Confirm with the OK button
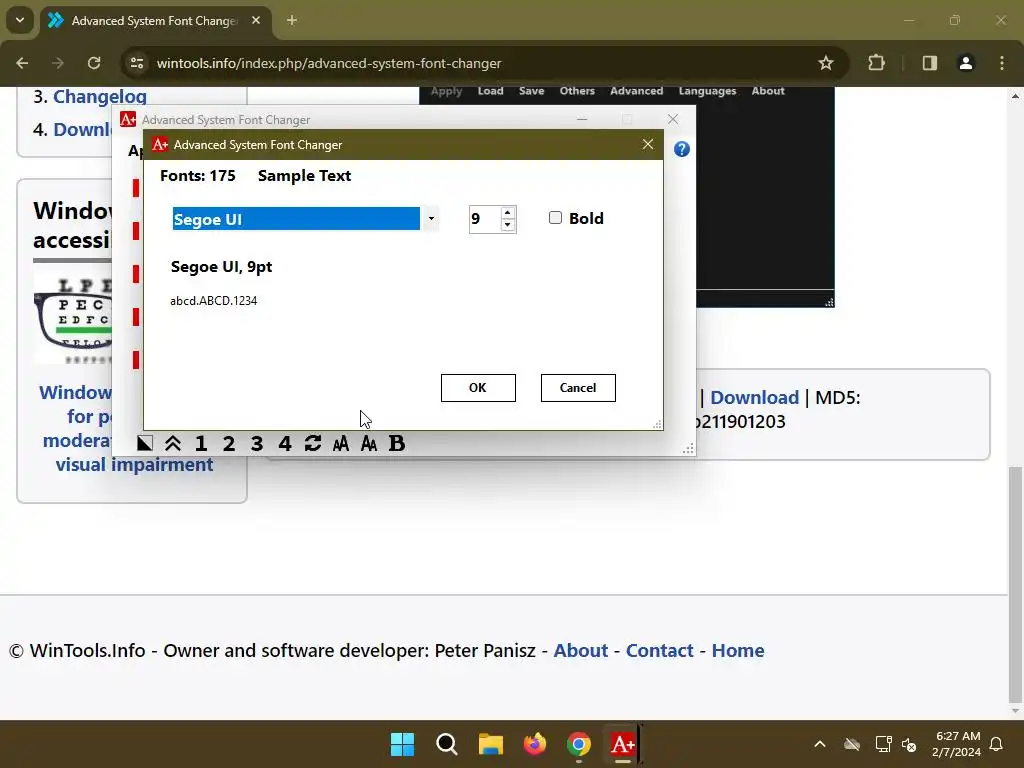This screenshot has height=768, width=1024. (x=478, y=388)
